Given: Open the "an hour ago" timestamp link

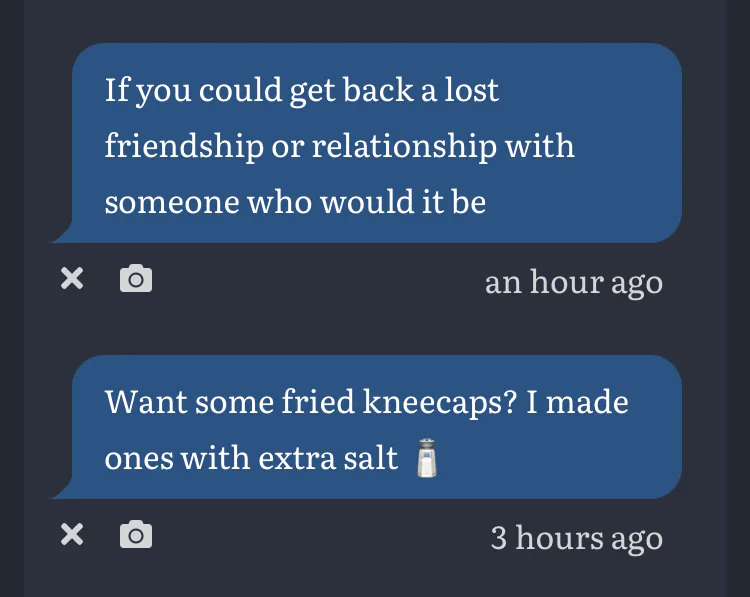Looking at the screenshot, I should point(573,282).
